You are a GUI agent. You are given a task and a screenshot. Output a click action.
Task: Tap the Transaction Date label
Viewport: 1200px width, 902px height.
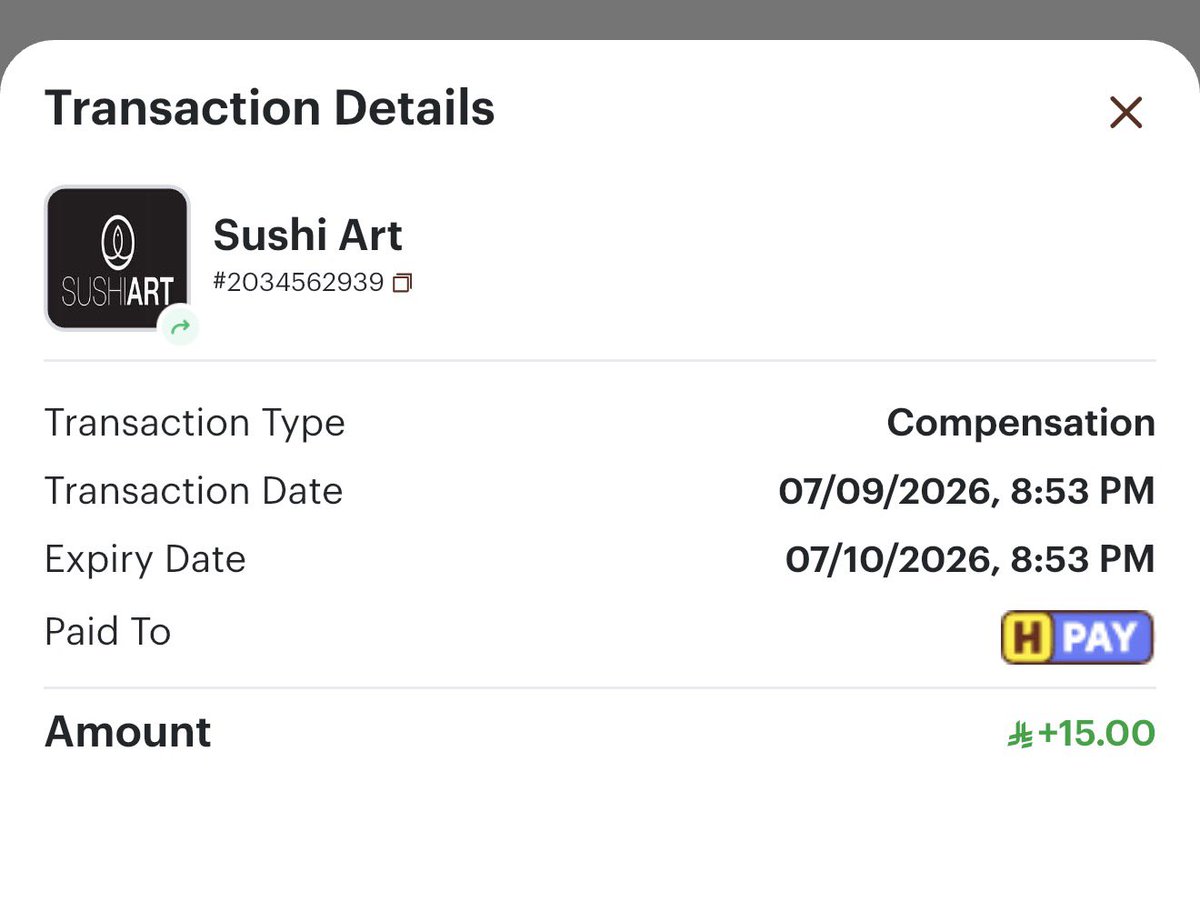pos(194,491)
